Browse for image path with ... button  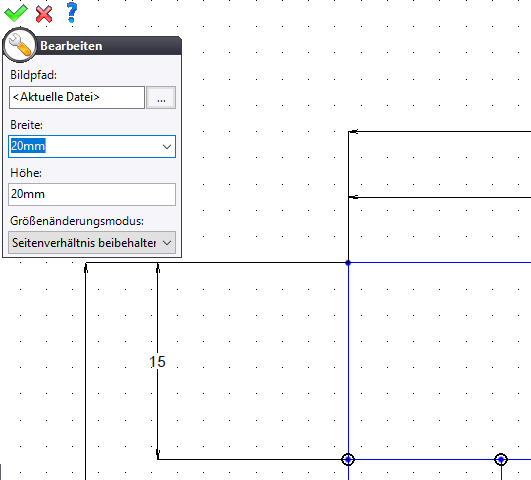point(161,98)
